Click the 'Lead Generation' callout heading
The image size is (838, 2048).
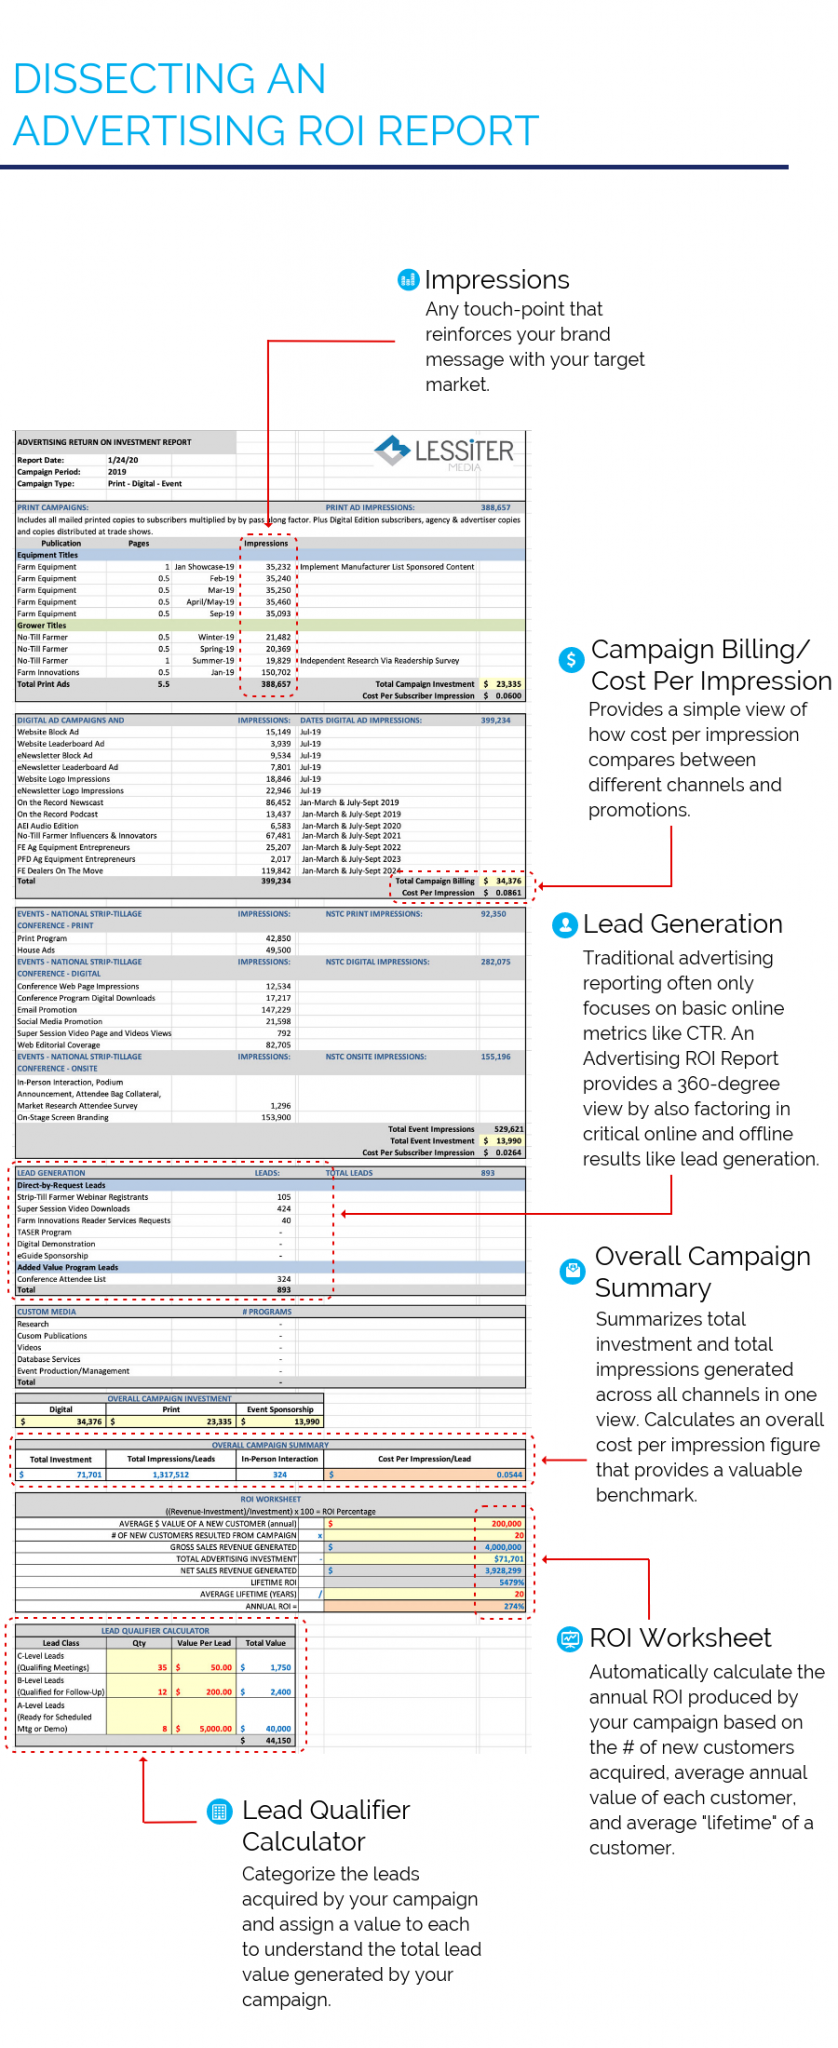683,924
